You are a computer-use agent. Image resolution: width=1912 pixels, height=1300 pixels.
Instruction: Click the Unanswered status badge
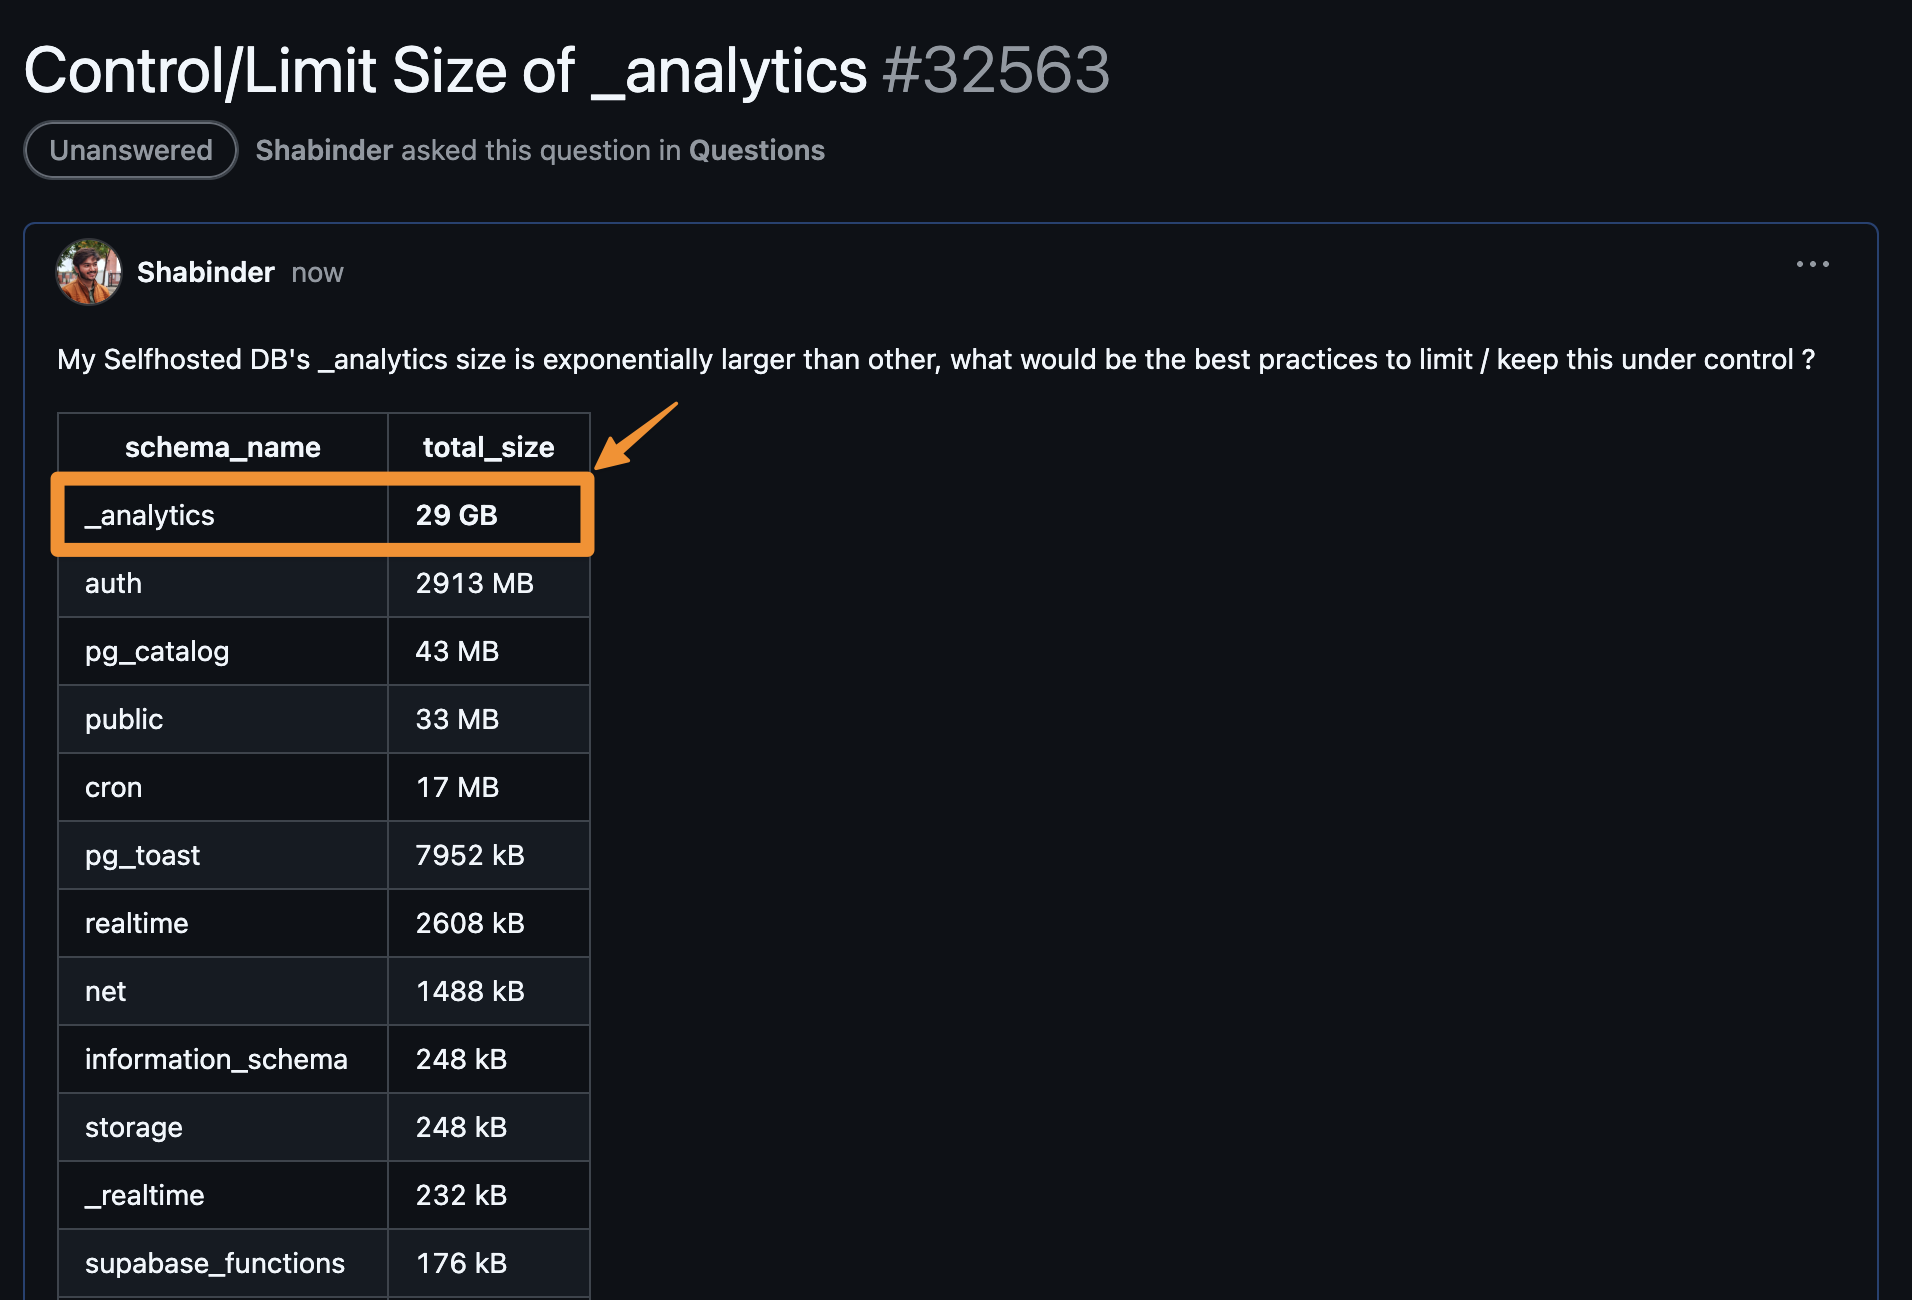click(x=131, y=150)
